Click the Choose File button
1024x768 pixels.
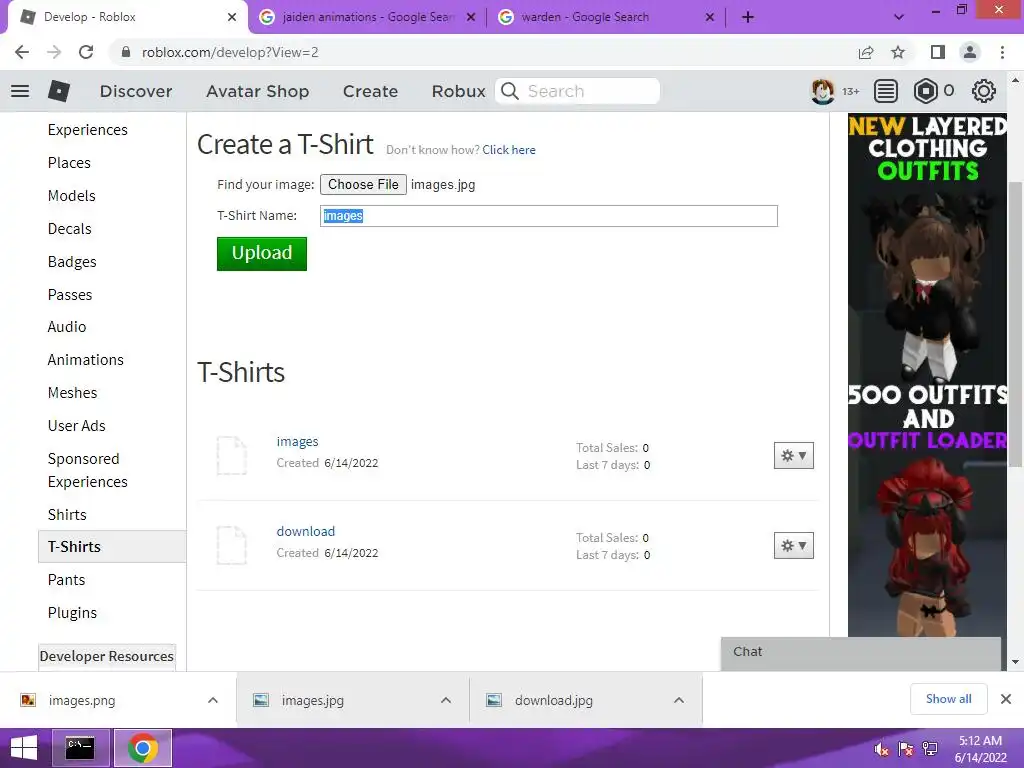(x=363, y=184)
